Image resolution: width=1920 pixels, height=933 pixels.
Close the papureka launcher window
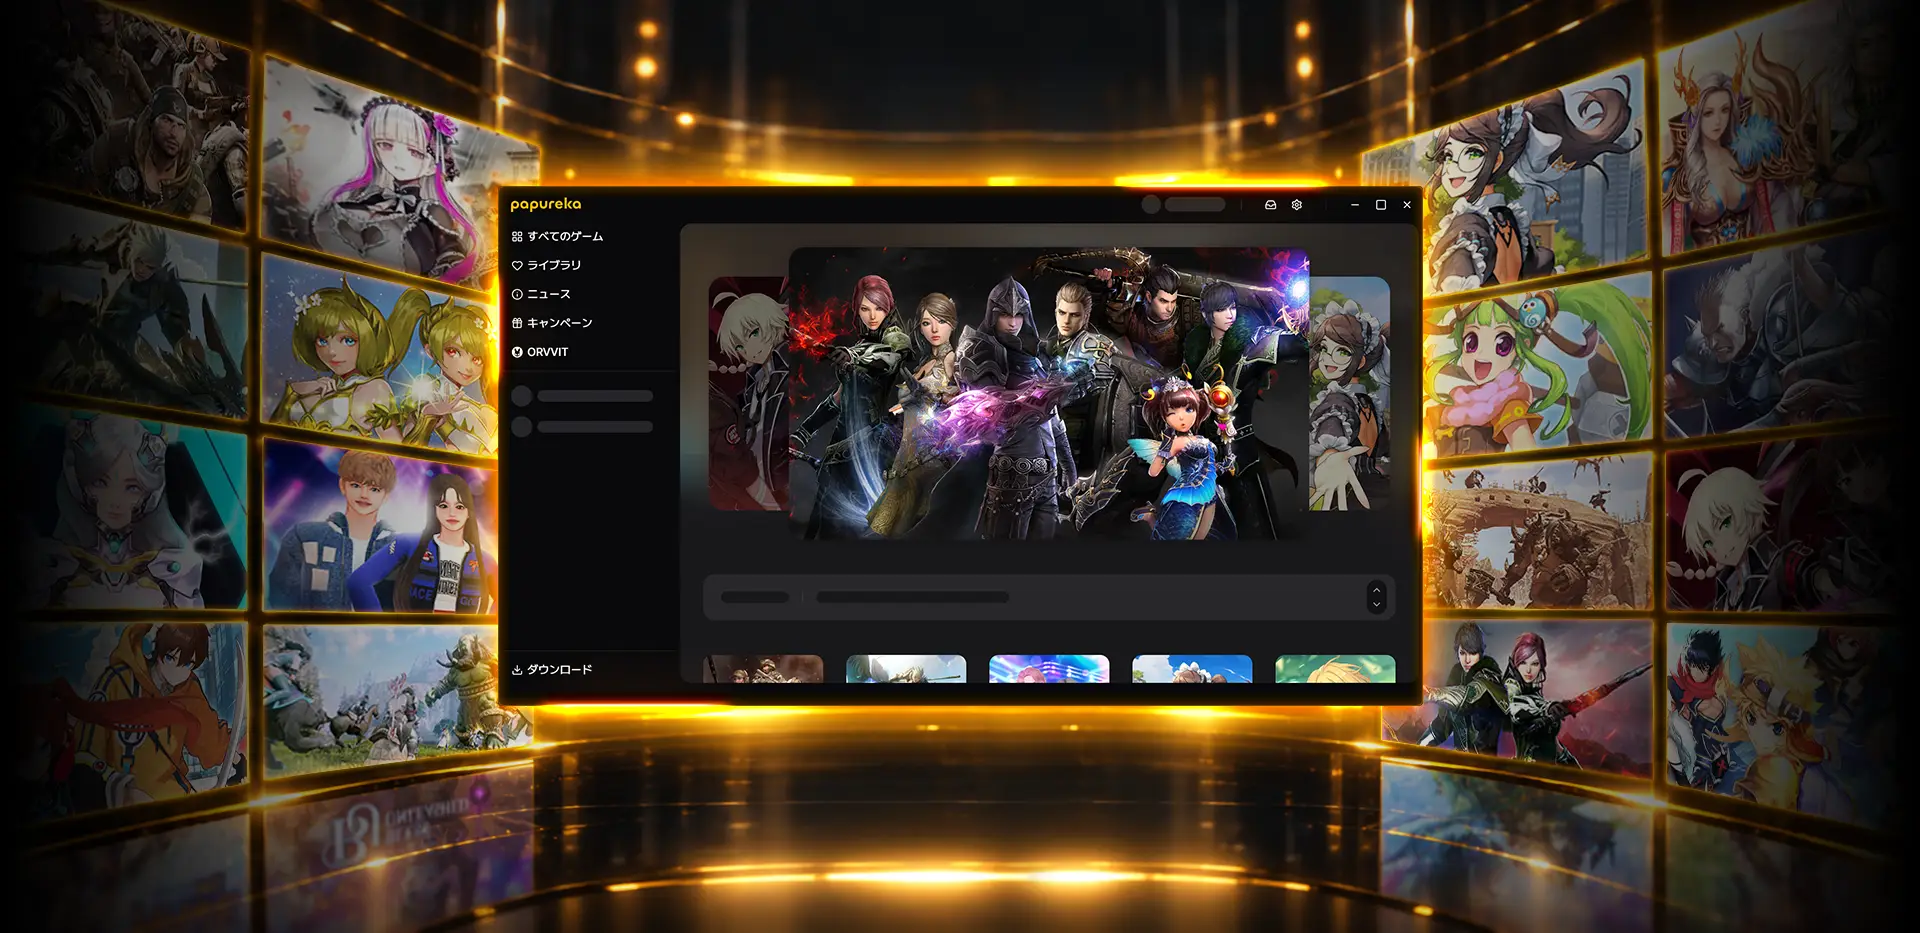click(1407, 205)
